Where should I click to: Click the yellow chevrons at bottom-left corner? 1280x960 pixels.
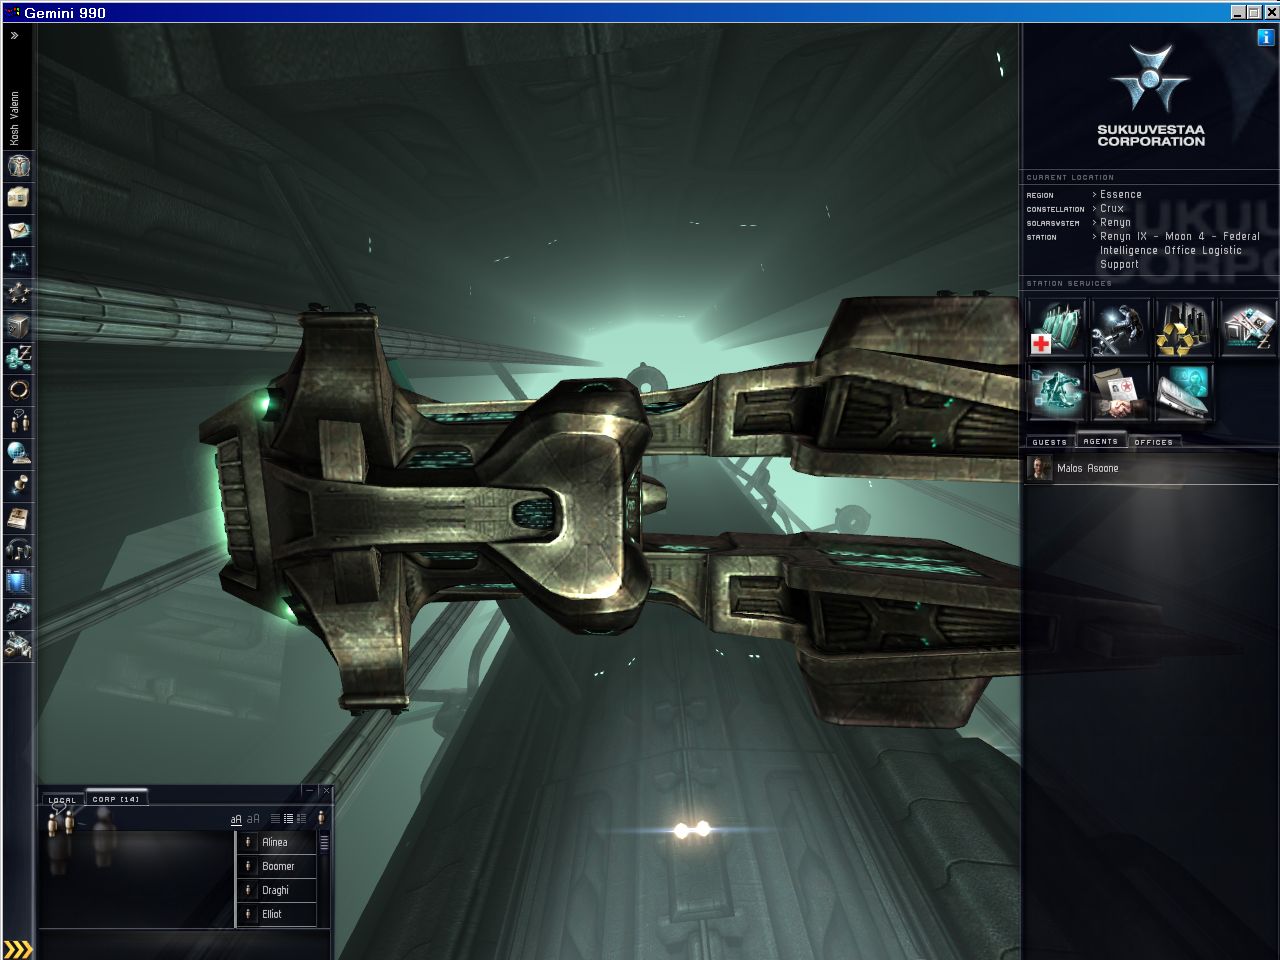point(18,949)
